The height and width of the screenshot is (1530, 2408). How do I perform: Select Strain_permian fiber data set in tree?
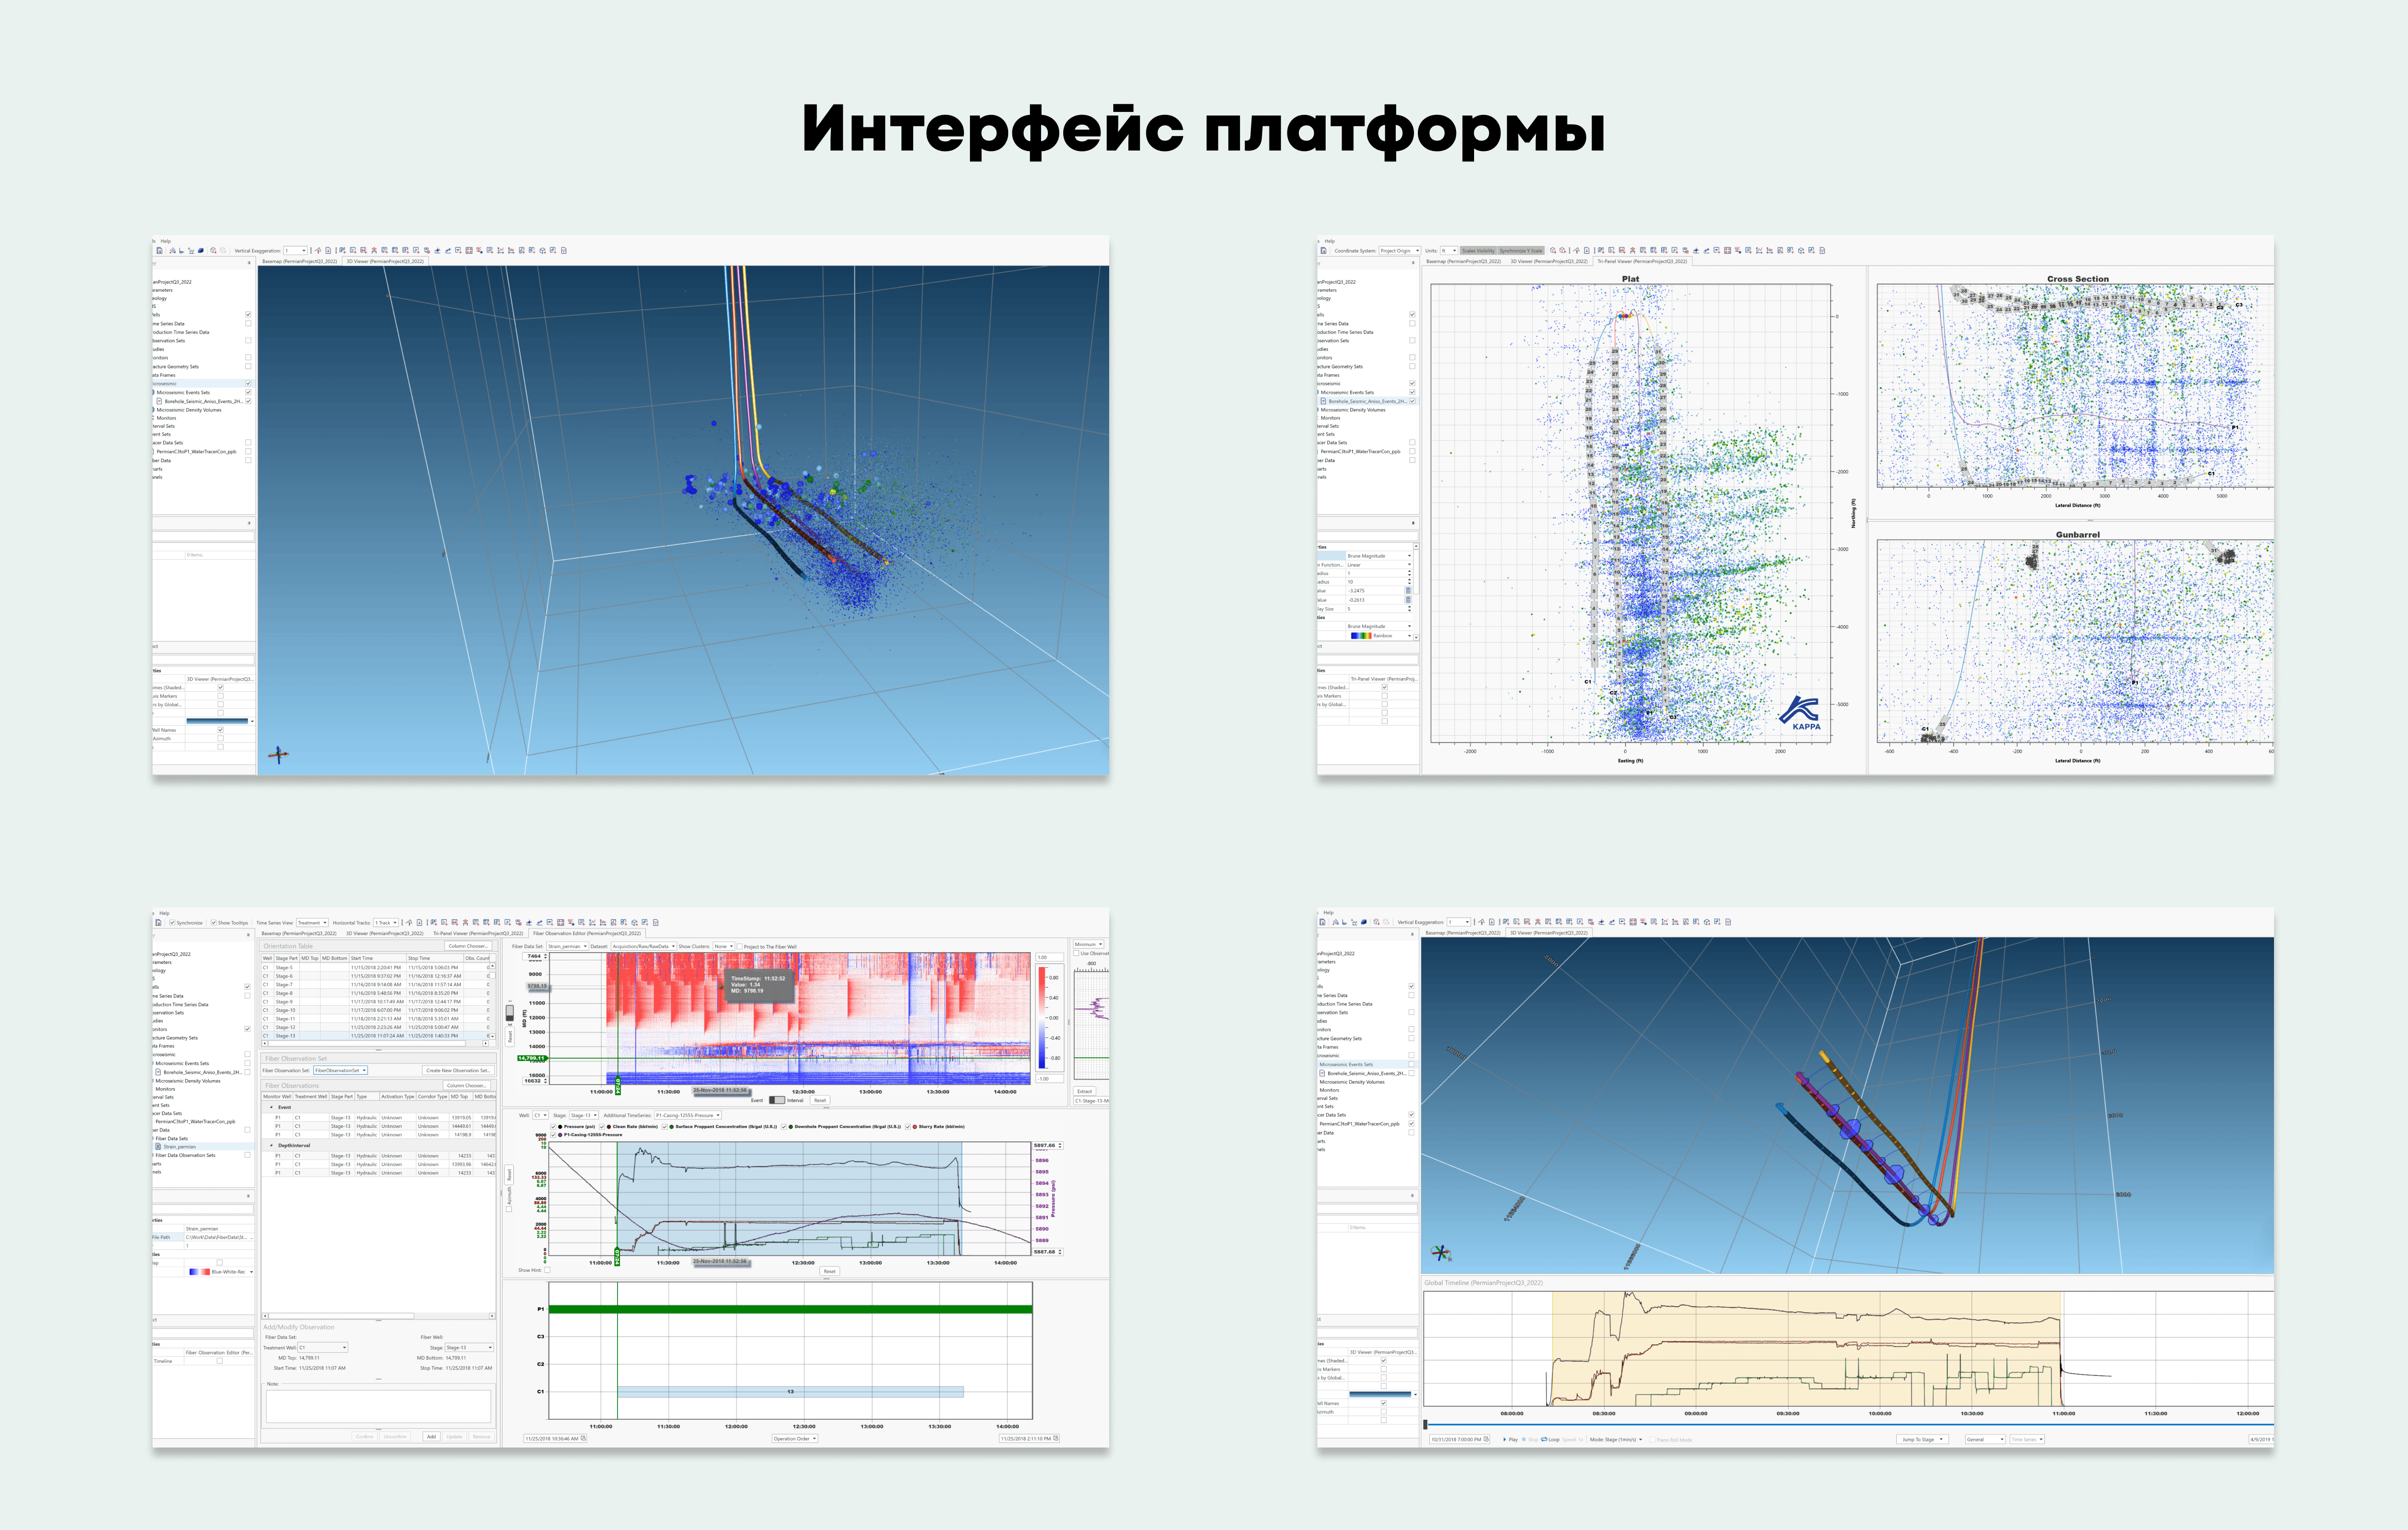click(x=180, y=1146)
